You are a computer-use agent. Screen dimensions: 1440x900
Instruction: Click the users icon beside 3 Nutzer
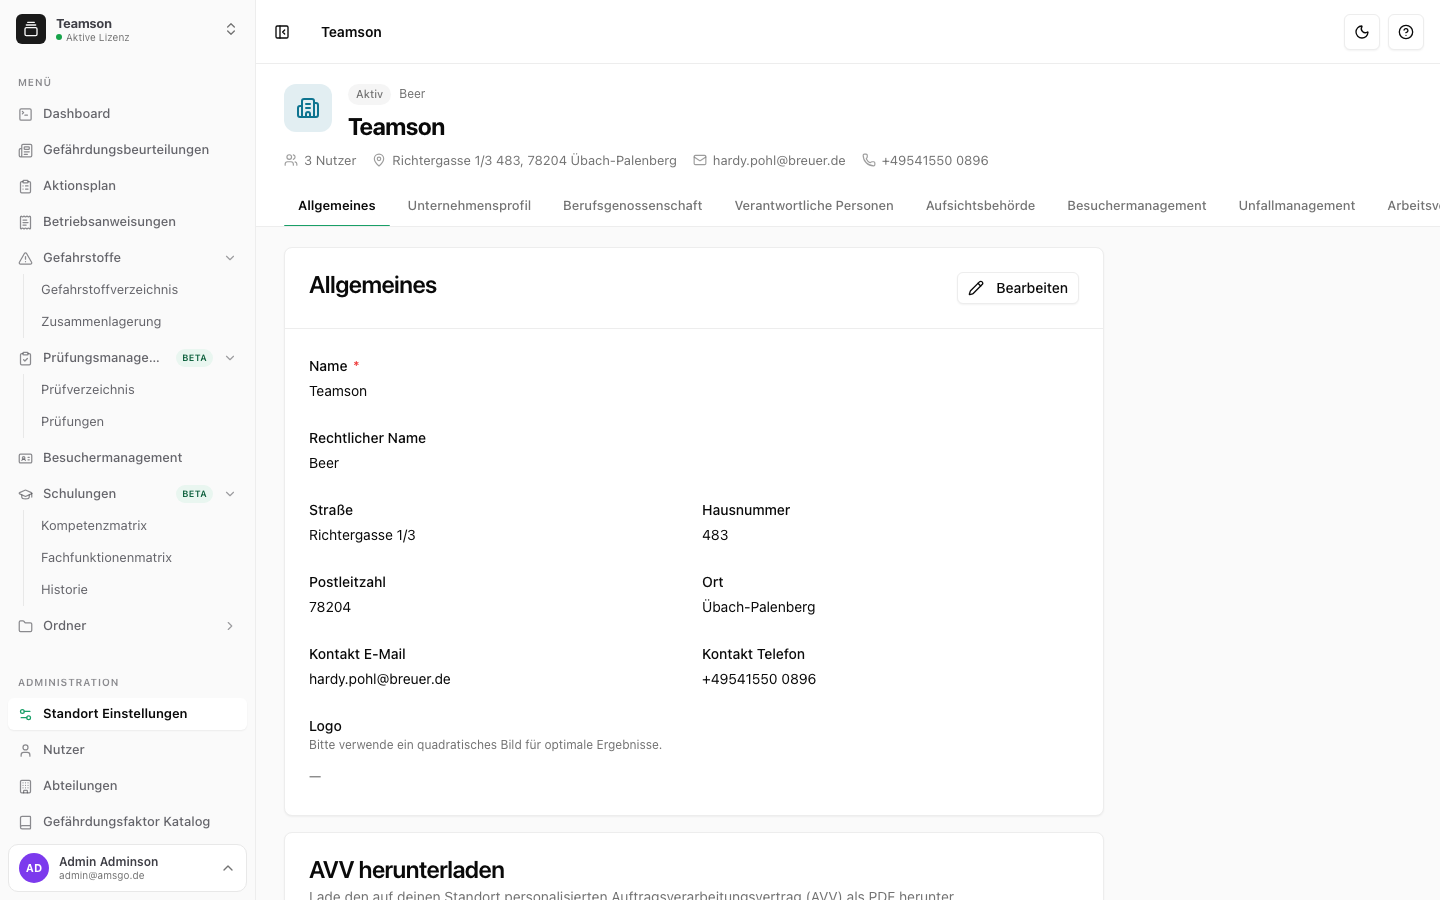pyautogui.click(x=291, y=160)
